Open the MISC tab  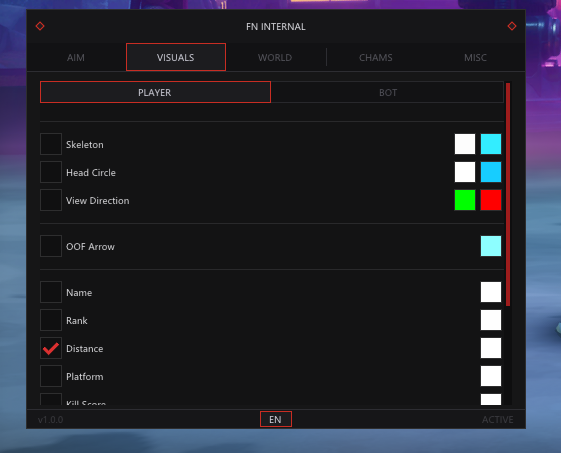point(475,57)
